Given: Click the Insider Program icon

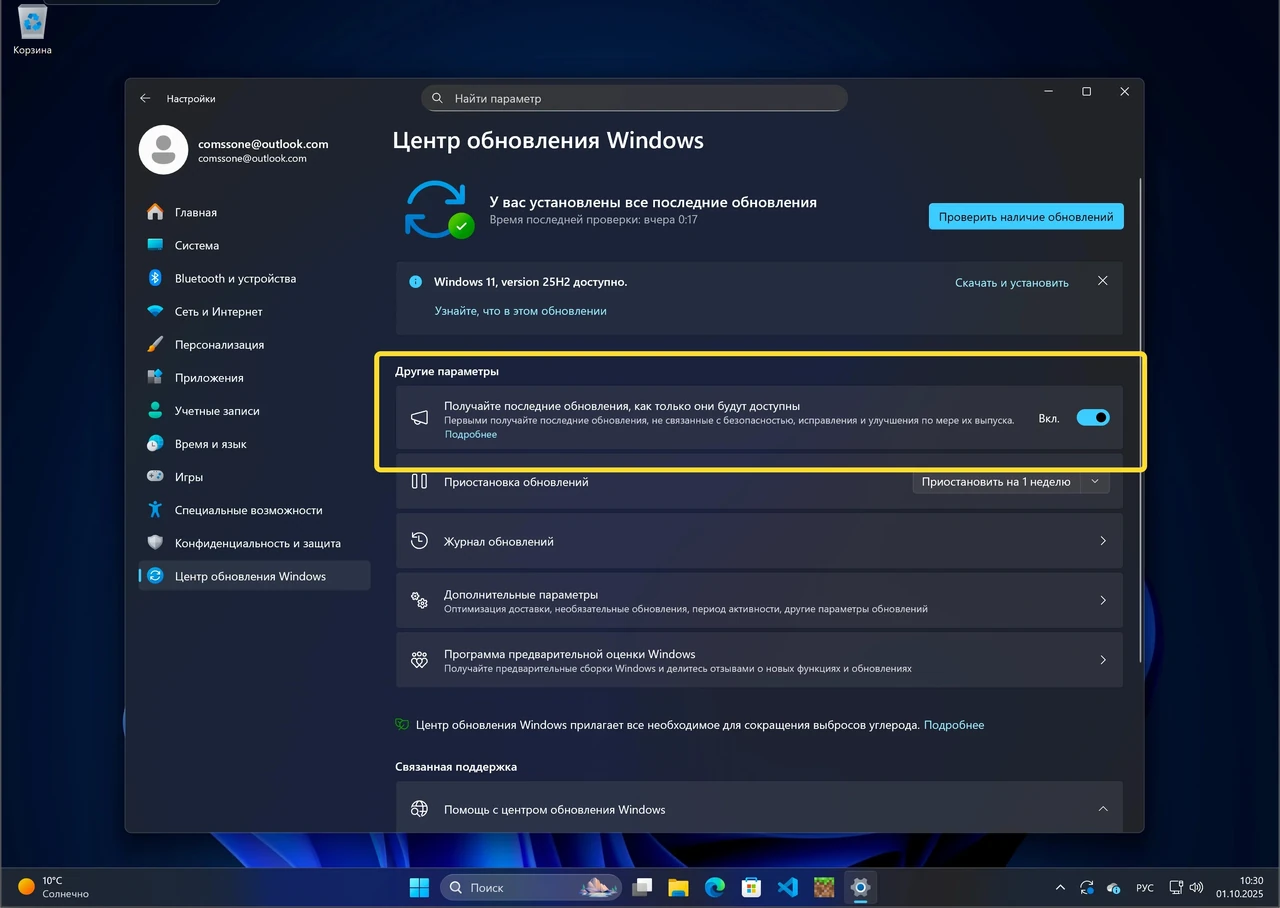Looking at the screenshot, I should [420, 660].
